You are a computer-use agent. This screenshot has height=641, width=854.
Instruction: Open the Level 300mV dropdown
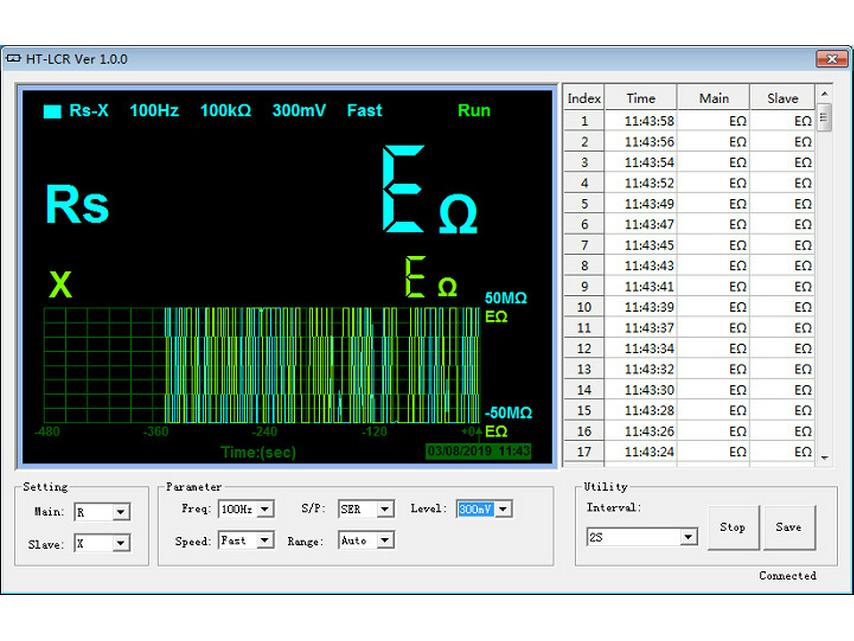[503, 509]
